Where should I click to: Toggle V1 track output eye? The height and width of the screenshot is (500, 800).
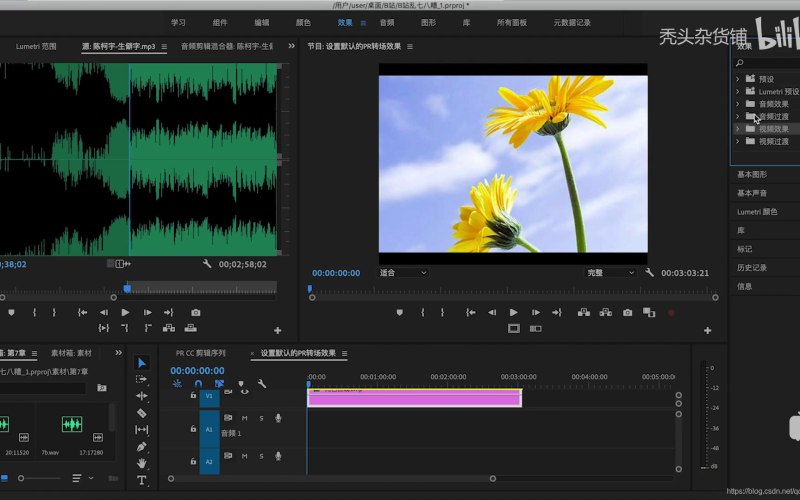(245, 392)
